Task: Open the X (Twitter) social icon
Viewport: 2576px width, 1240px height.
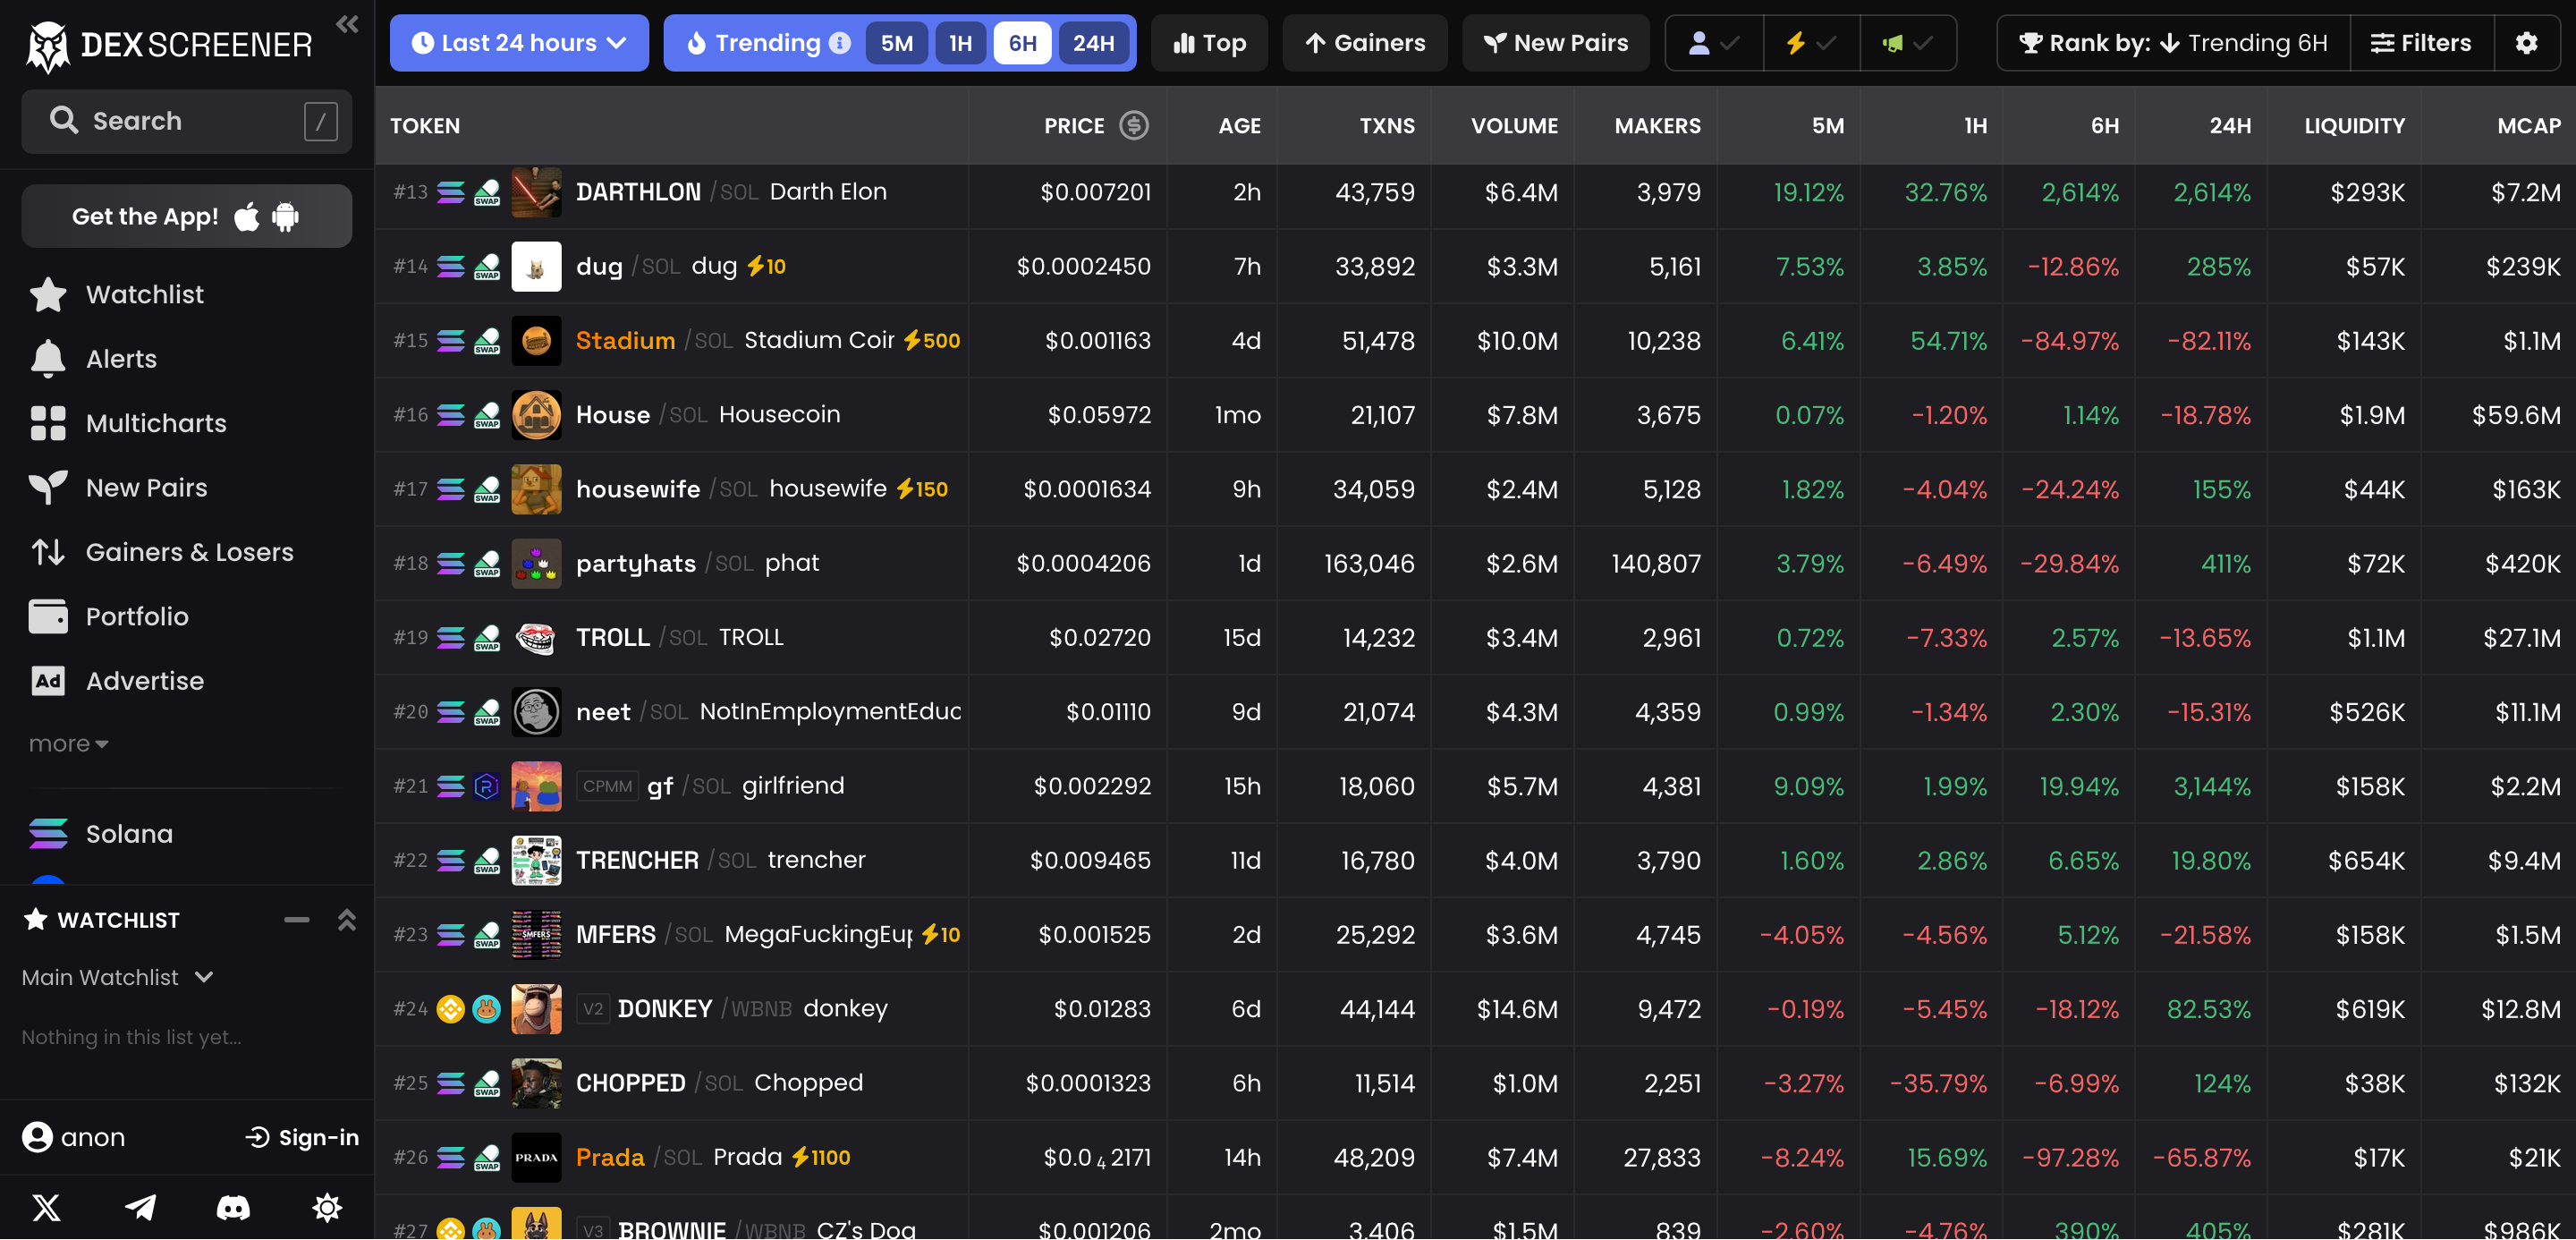Action: [46, 1207]
